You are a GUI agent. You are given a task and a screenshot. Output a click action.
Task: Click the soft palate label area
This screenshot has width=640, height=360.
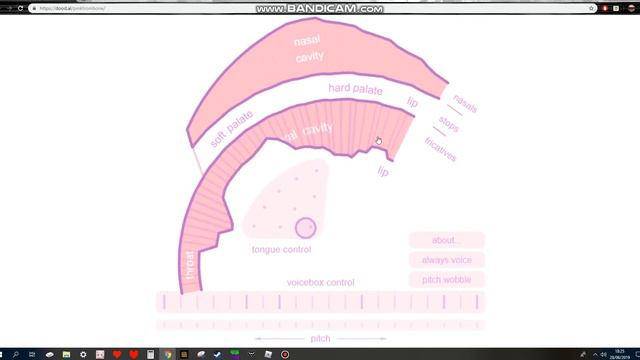click(x=231, y=128)
